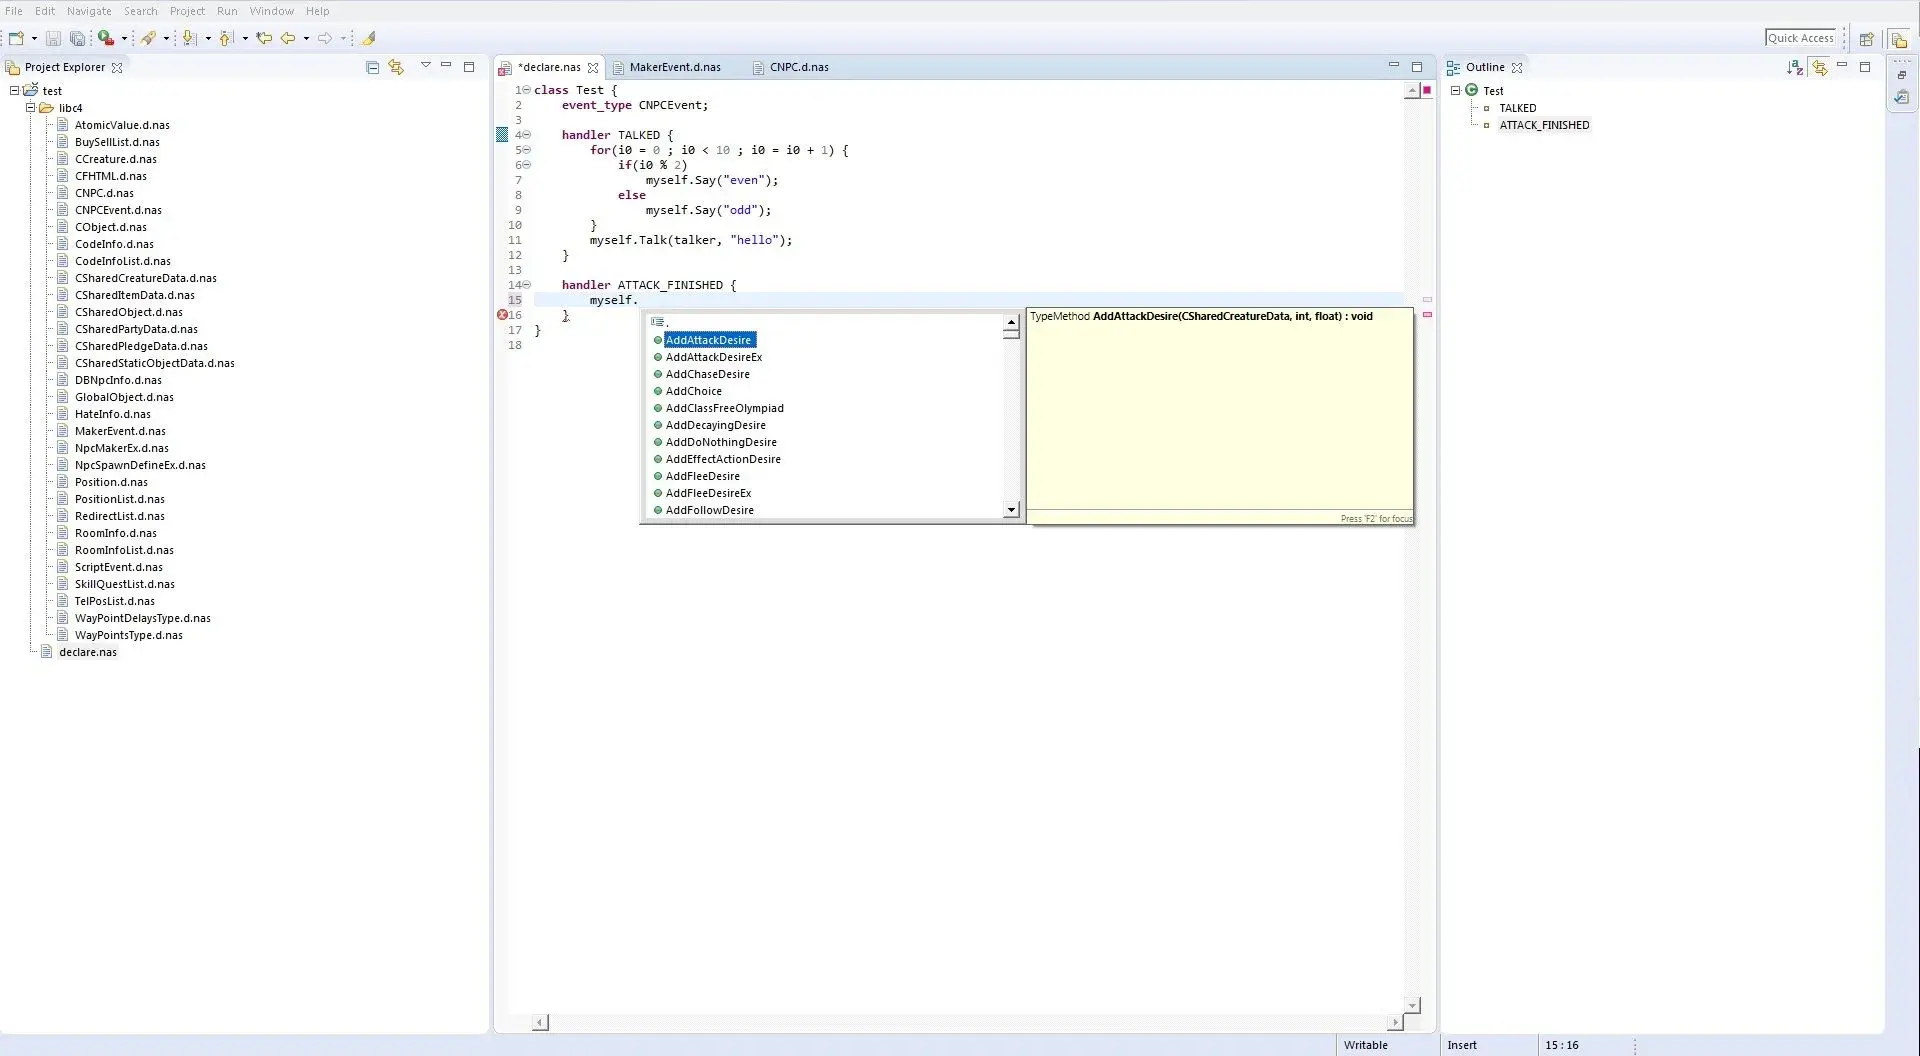Collapse the Test class in Outline
The width and height of the screenshot is (1920, 1056).
[x=1455, y=90]
